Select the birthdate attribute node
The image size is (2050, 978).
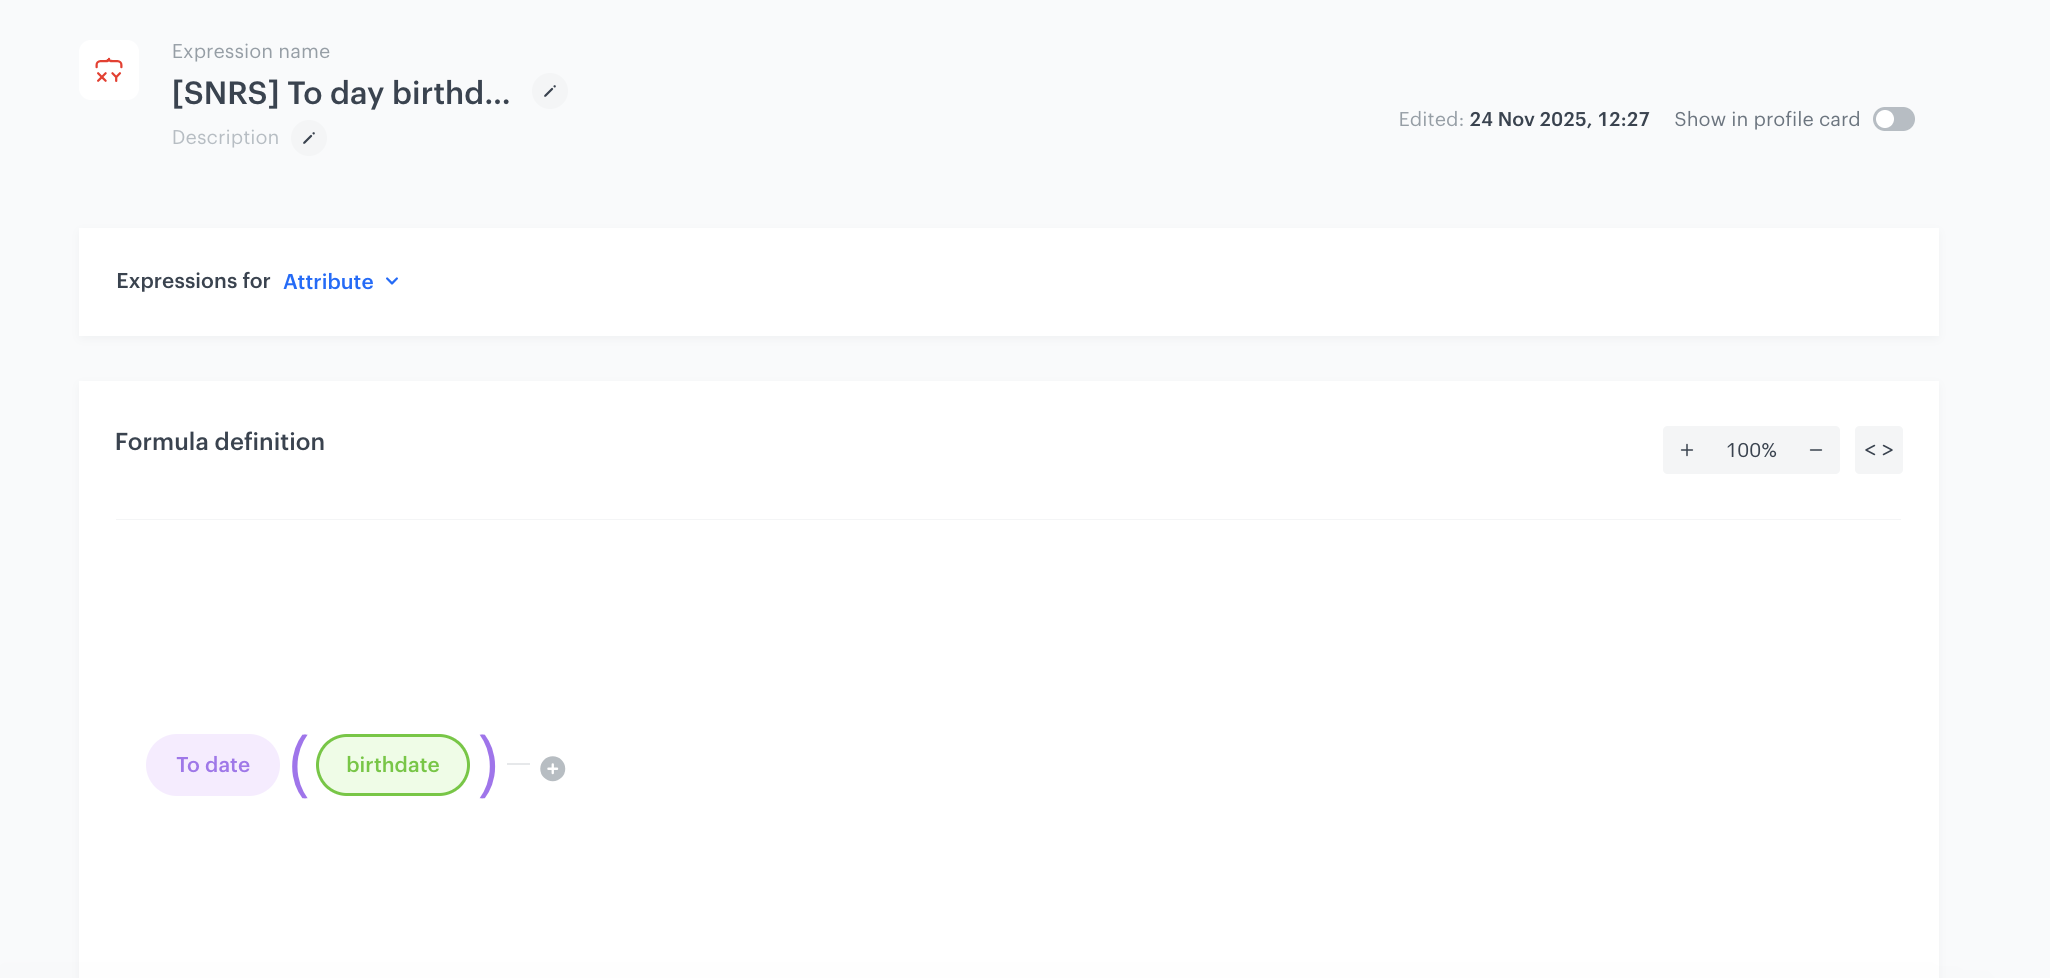[x=393, y=765]
